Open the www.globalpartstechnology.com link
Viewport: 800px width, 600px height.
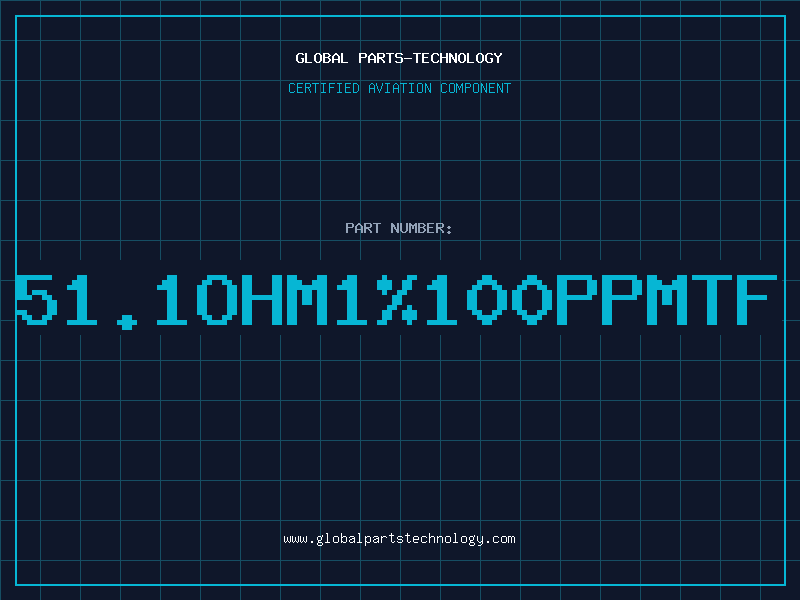(399, 539)
